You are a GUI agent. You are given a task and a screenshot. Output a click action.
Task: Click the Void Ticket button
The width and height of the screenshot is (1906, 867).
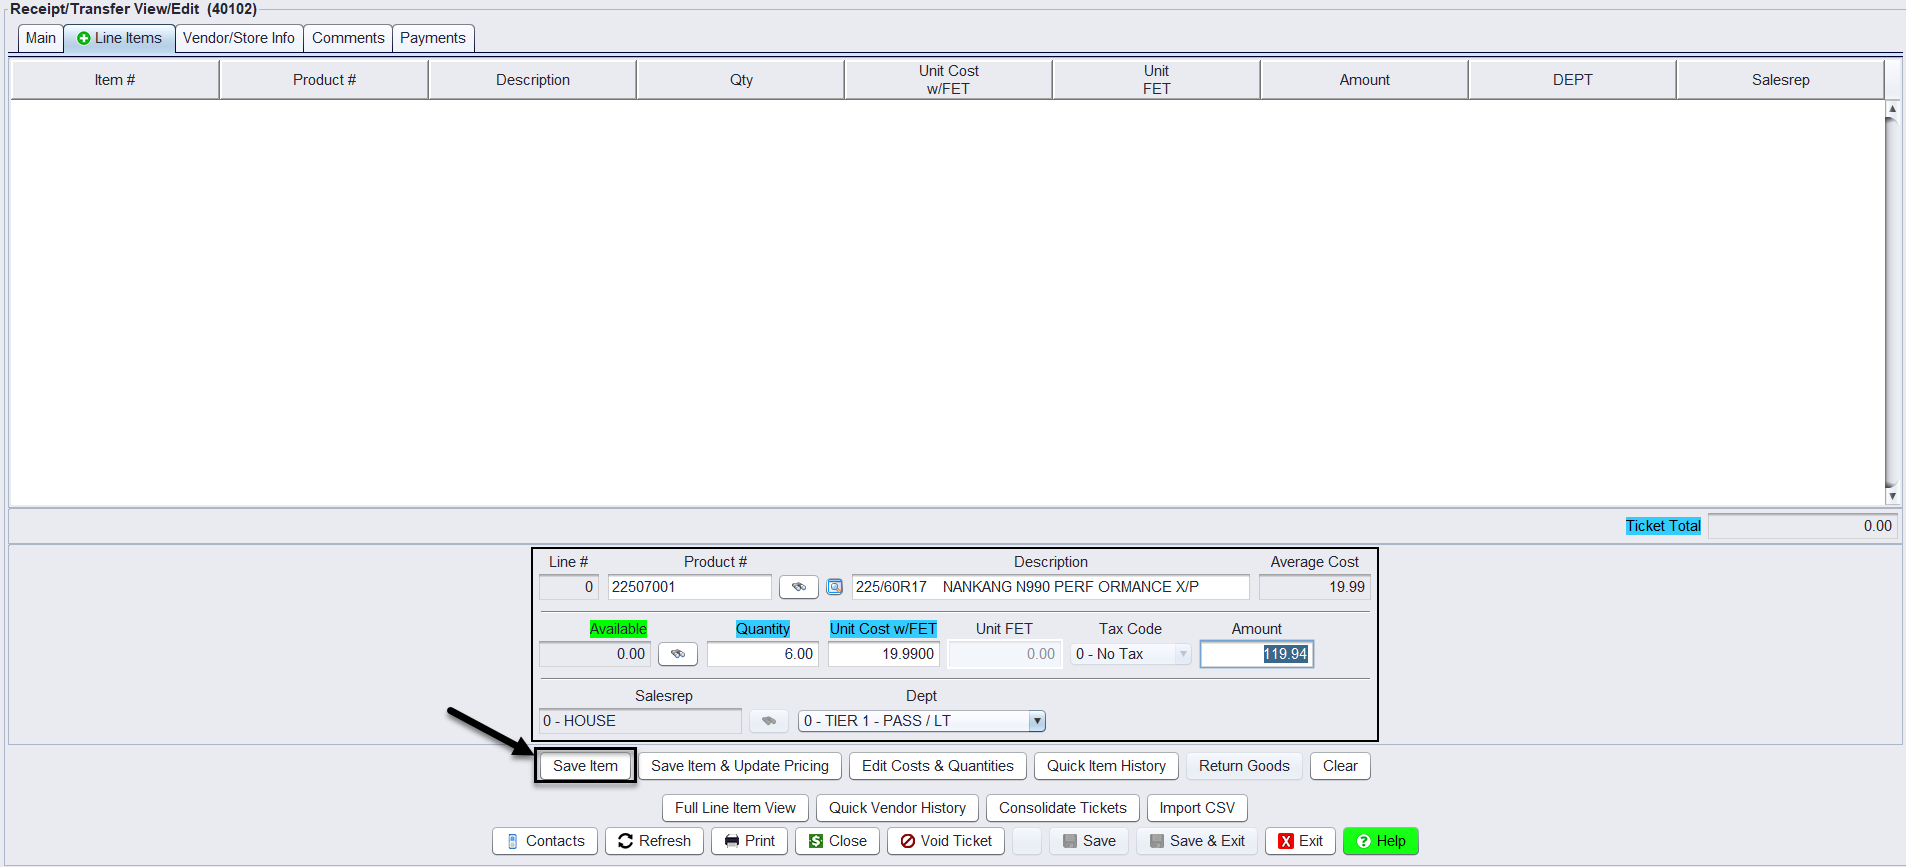click(946, 841)
